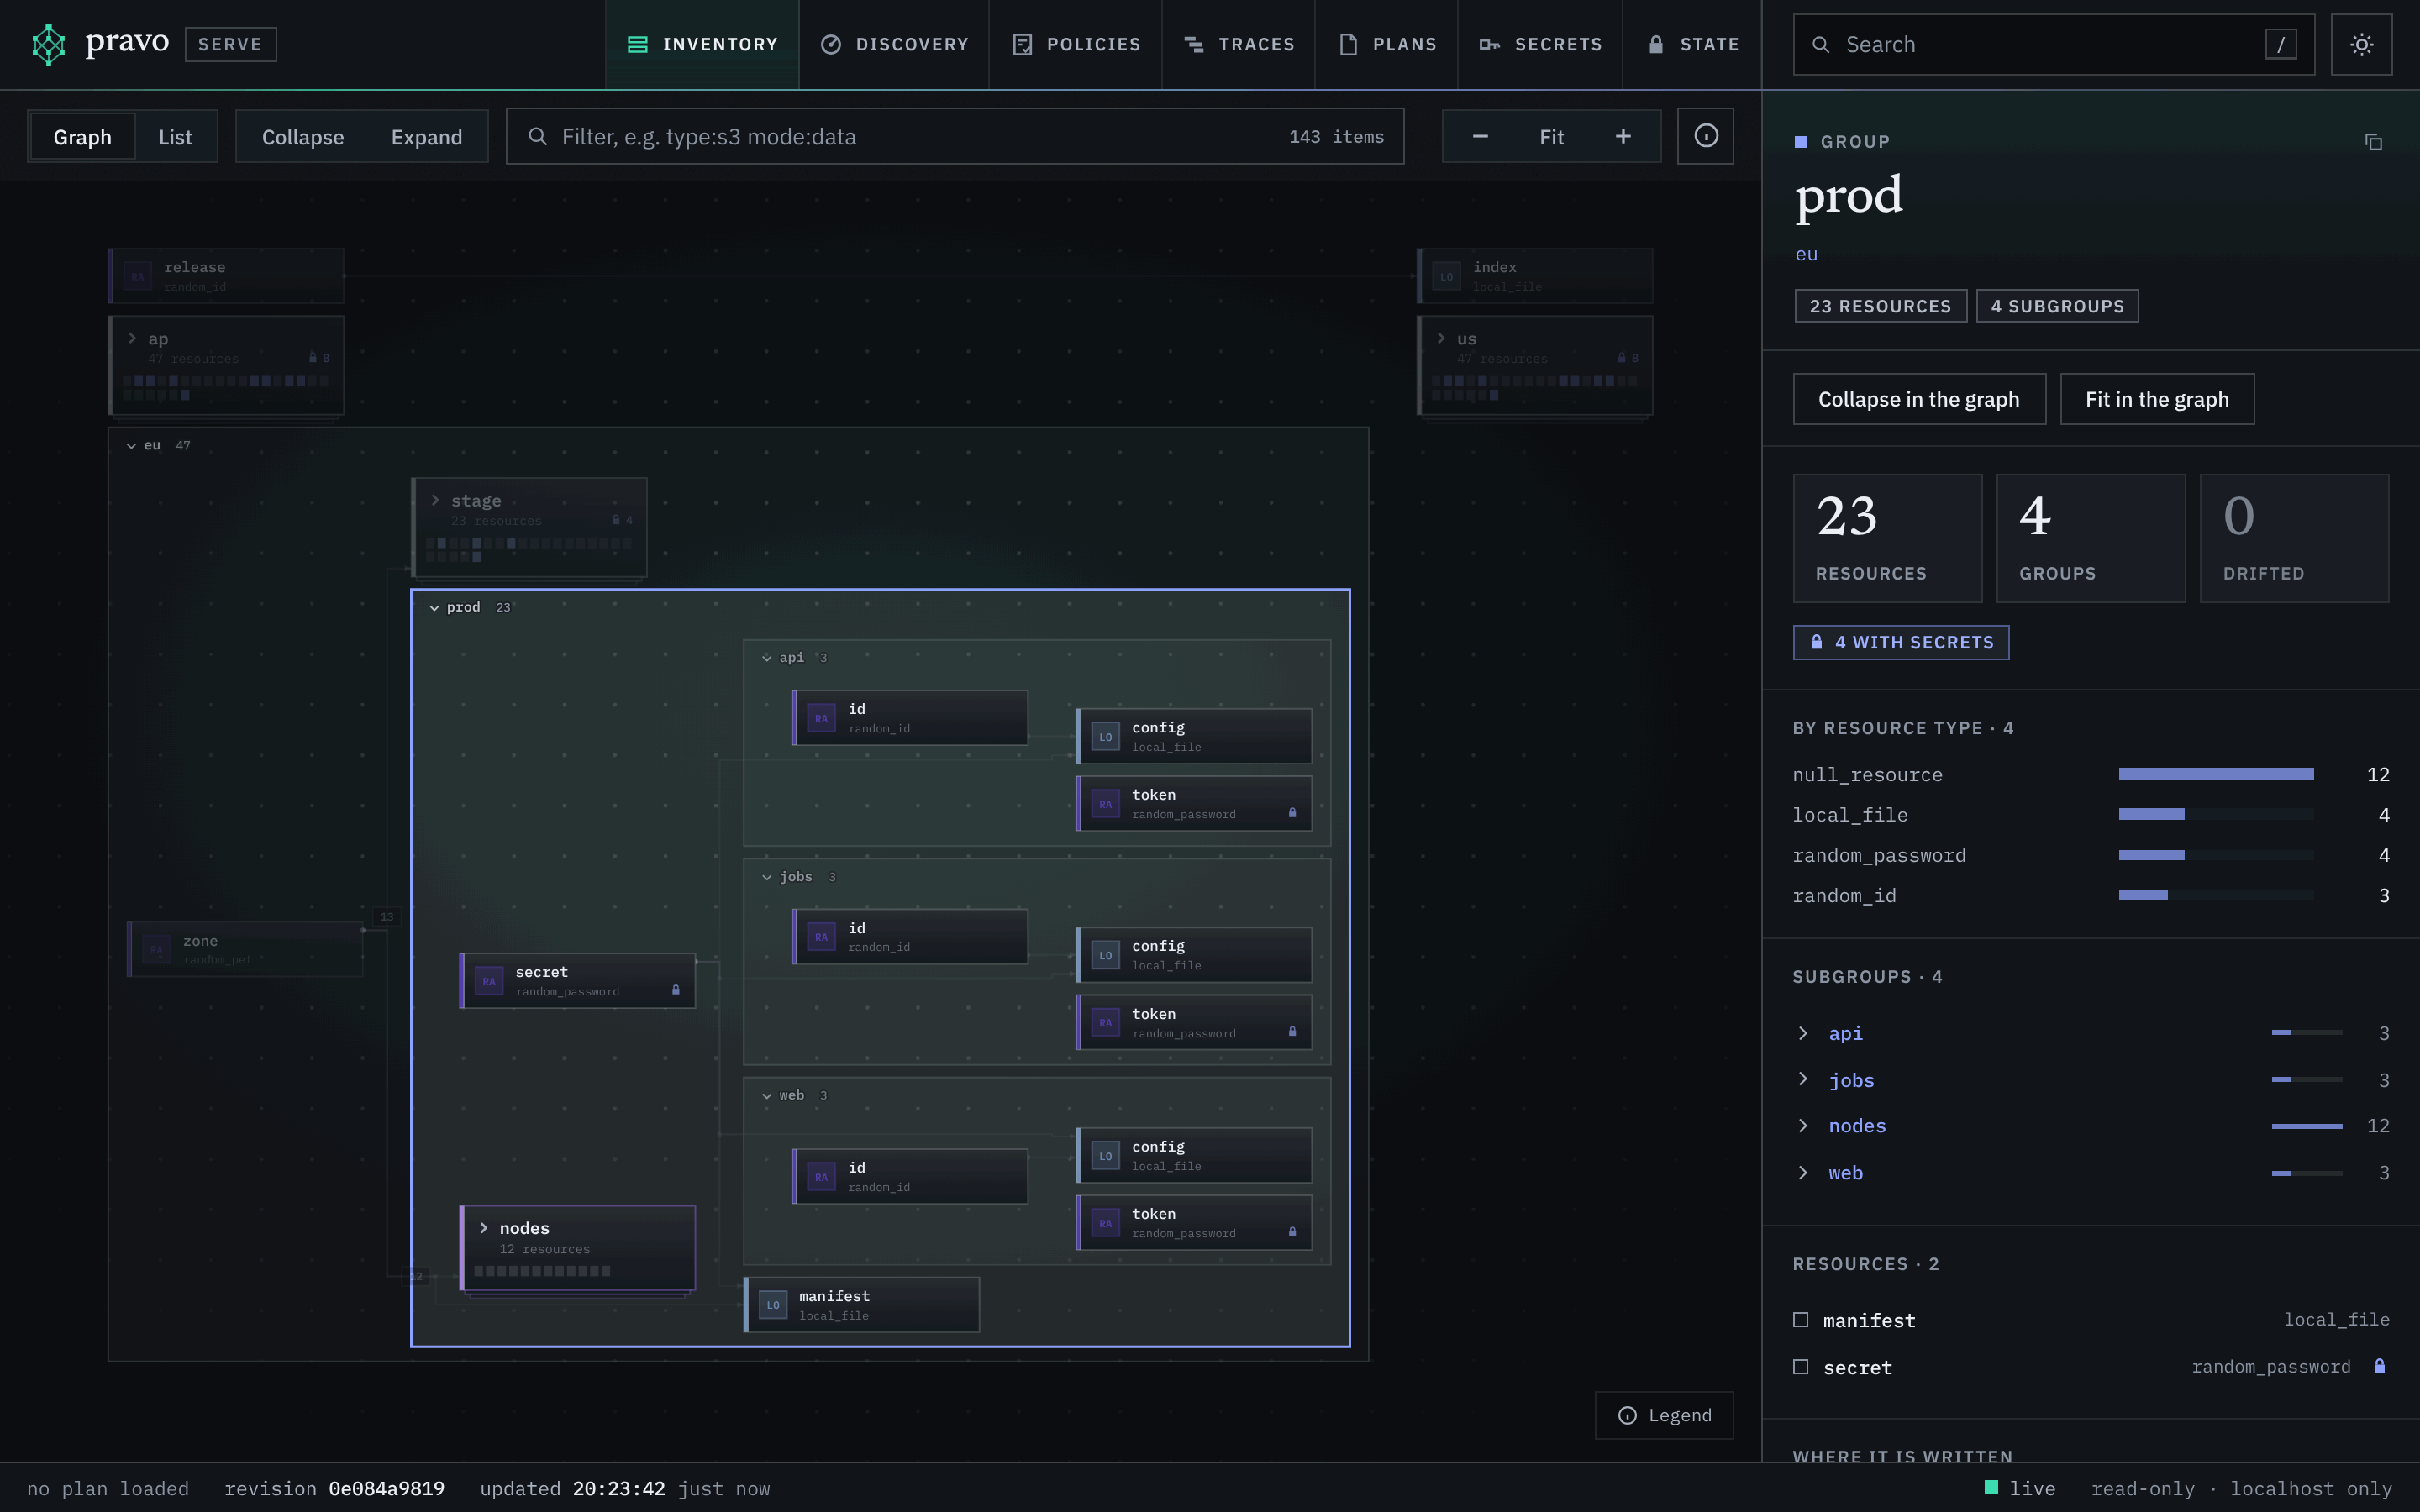The image size is (2420, 1512).
Task: Switch to List view
Action: tap(175, 137)
